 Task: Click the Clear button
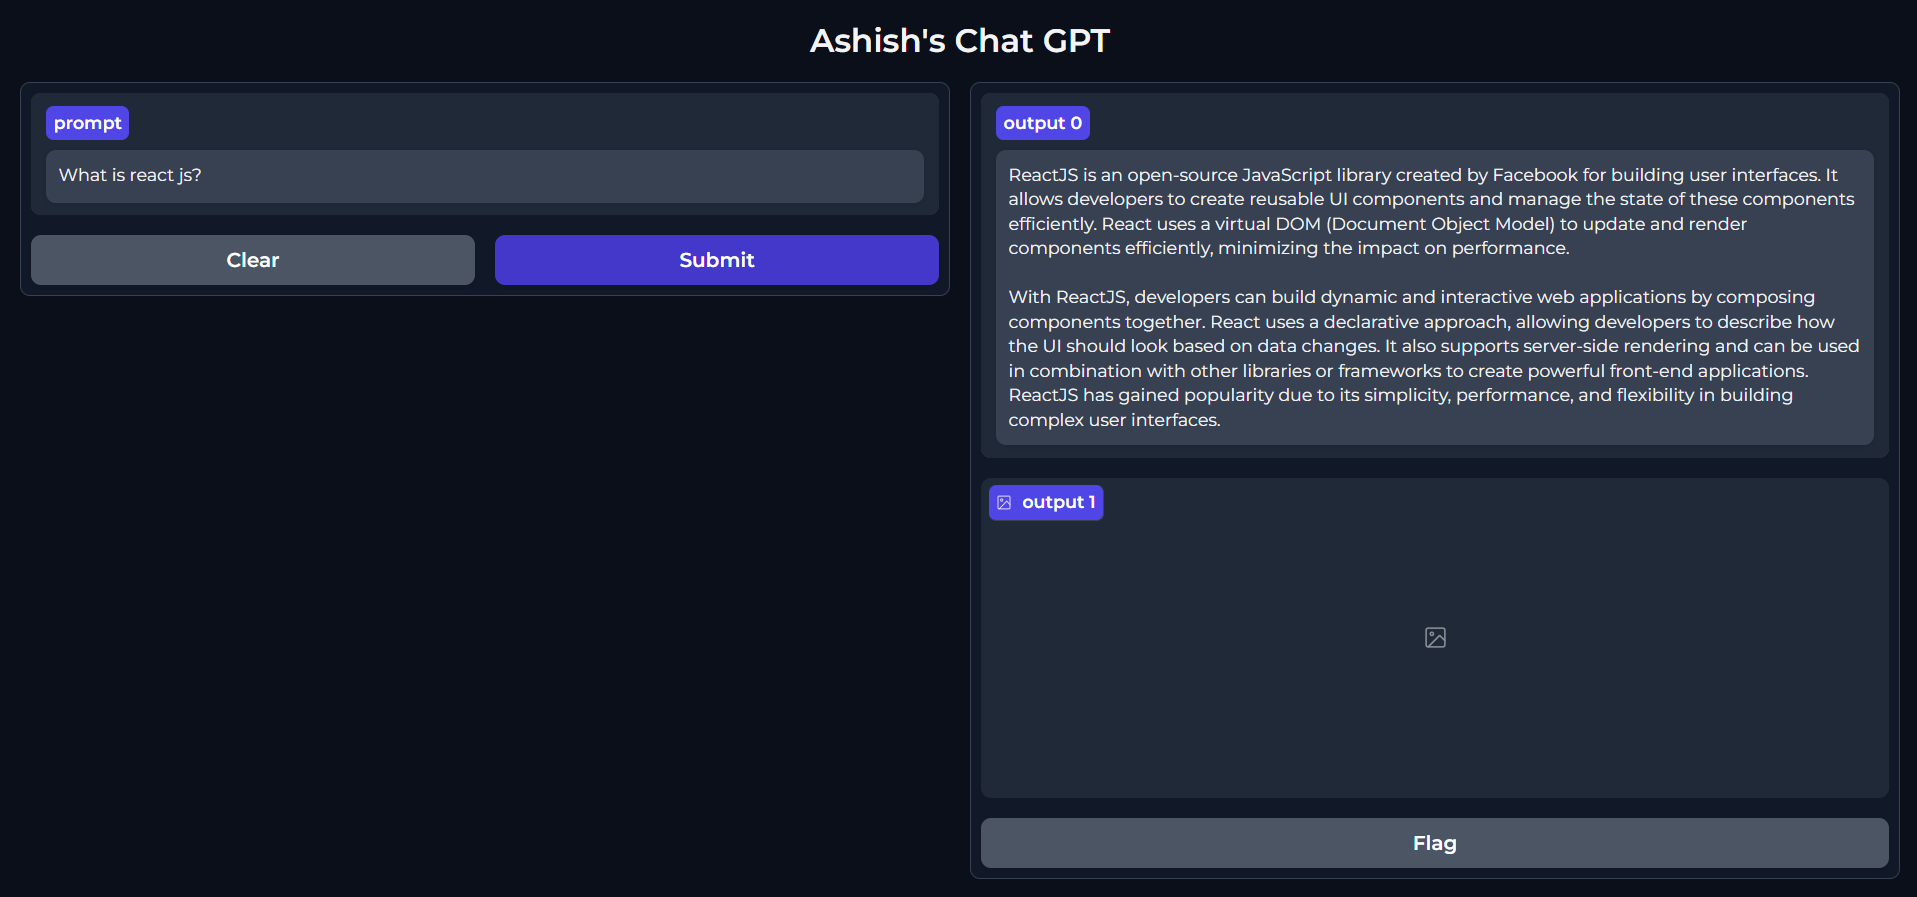[252, 260]
